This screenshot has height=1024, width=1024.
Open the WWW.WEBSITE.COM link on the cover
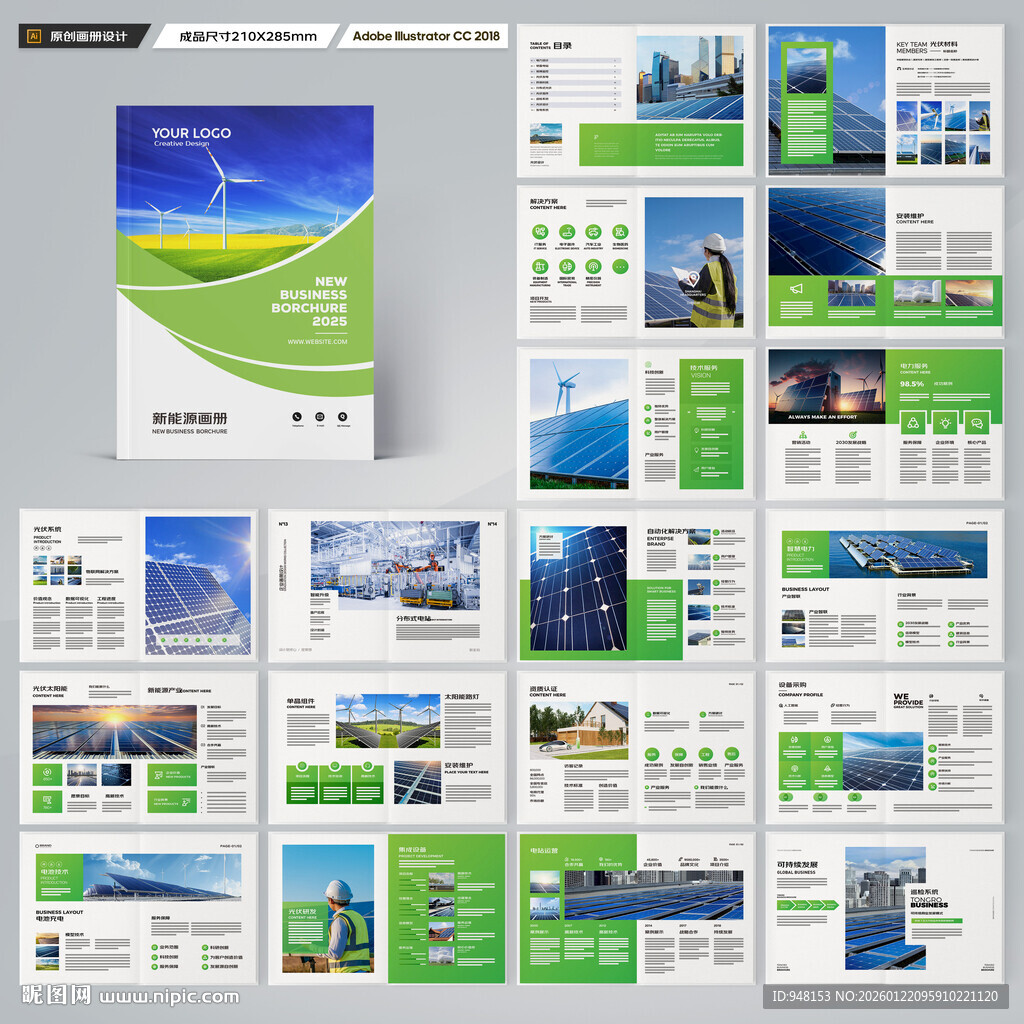click(317, 342)
